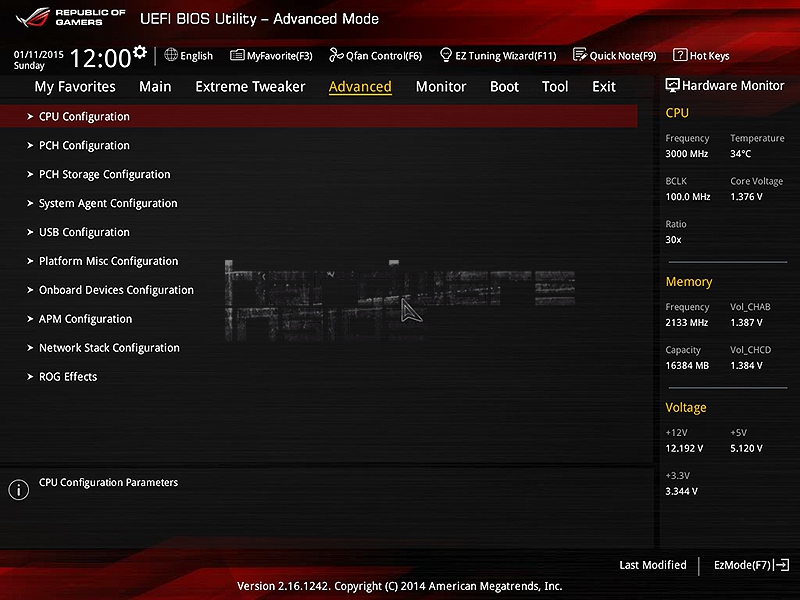
Task: Click CPU frequency value 3000 MHz
Action: tap(687, 154)
